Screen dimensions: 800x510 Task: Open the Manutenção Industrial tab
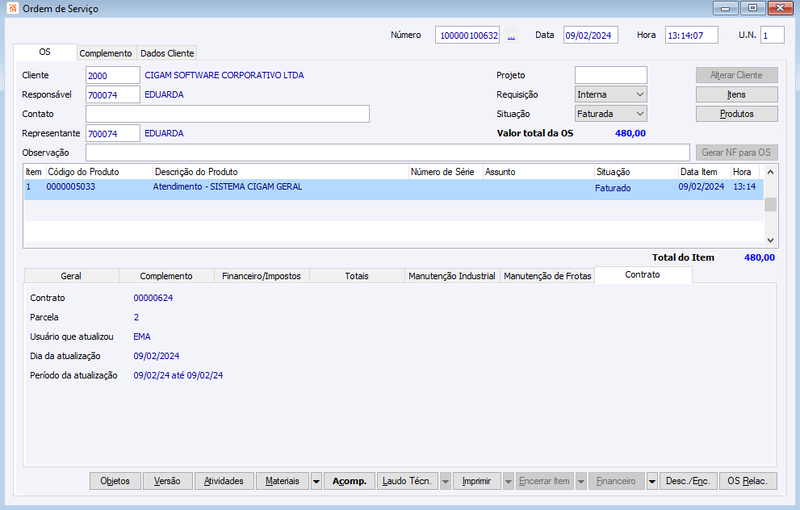point(452,276)
